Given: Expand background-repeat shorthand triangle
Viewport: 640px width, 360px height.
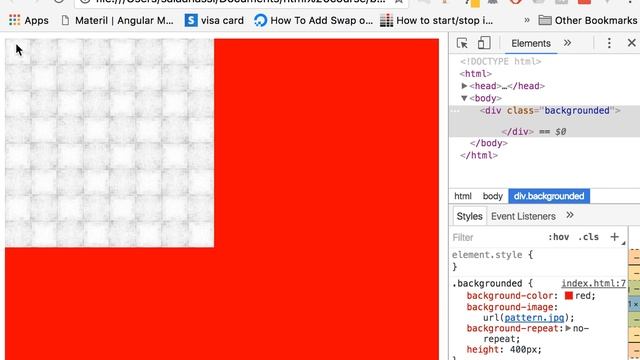Looking at the screenshot, I should click(x=568, y=328).
